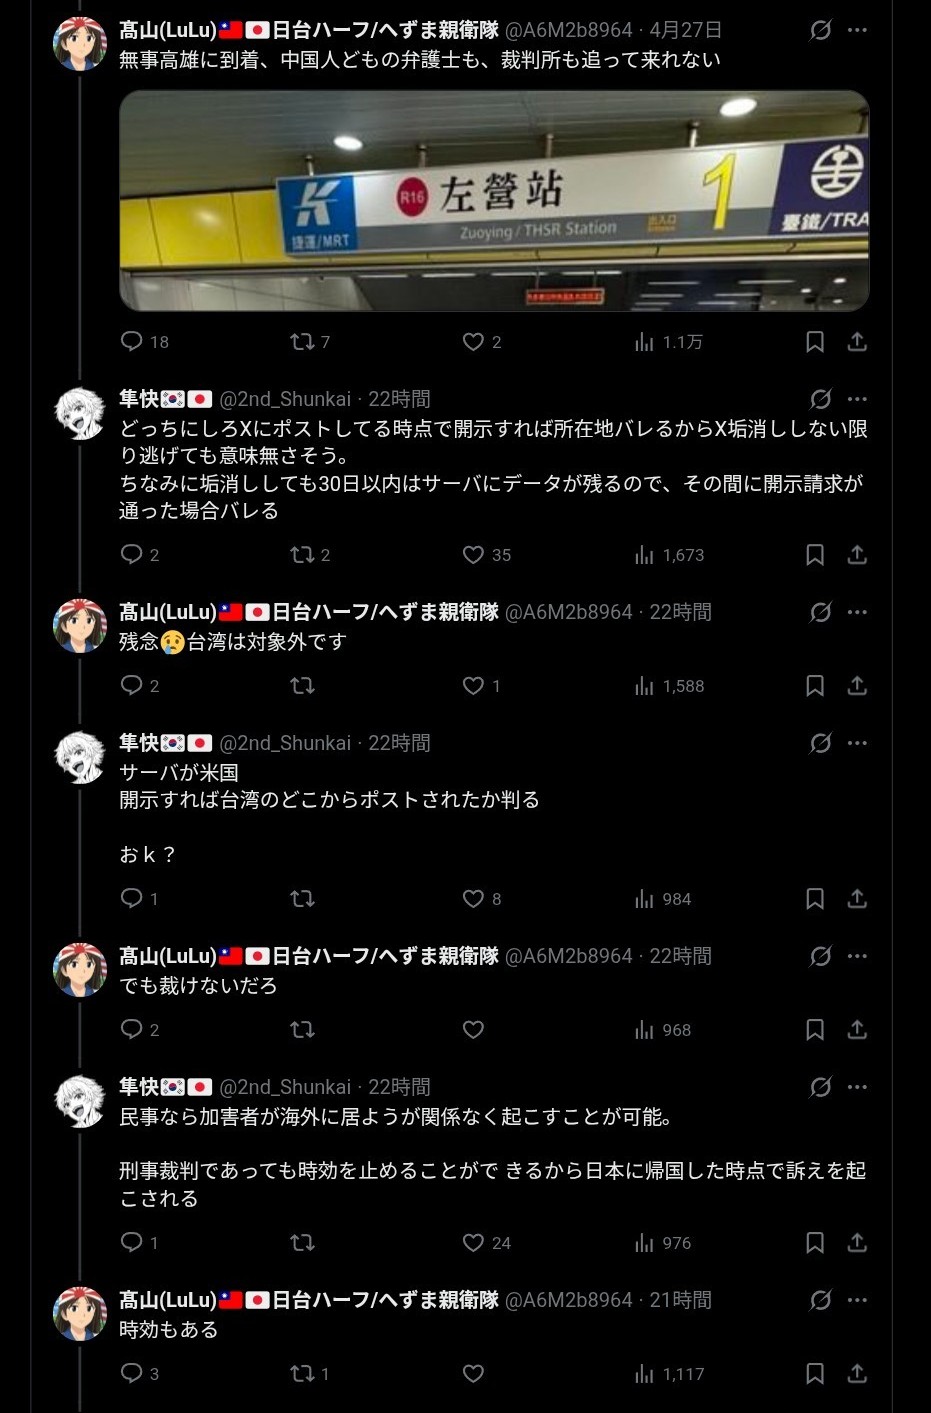Open more options on 時効もある post

[857, 1300]
